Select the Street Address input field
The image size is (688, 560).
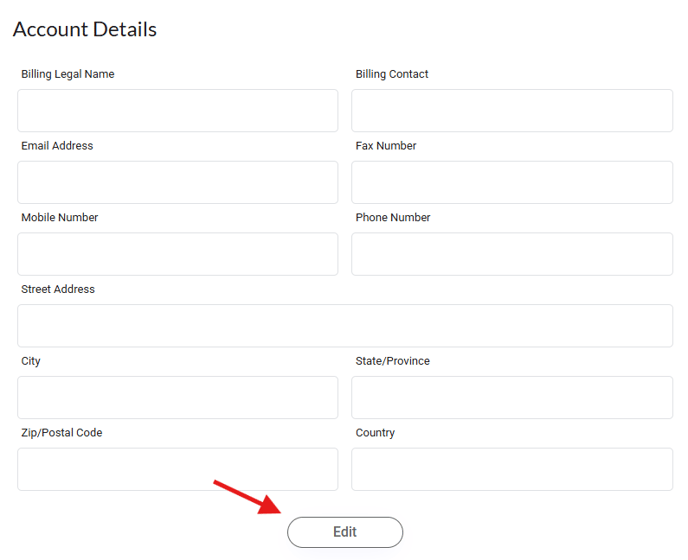[x=345, y=326]
